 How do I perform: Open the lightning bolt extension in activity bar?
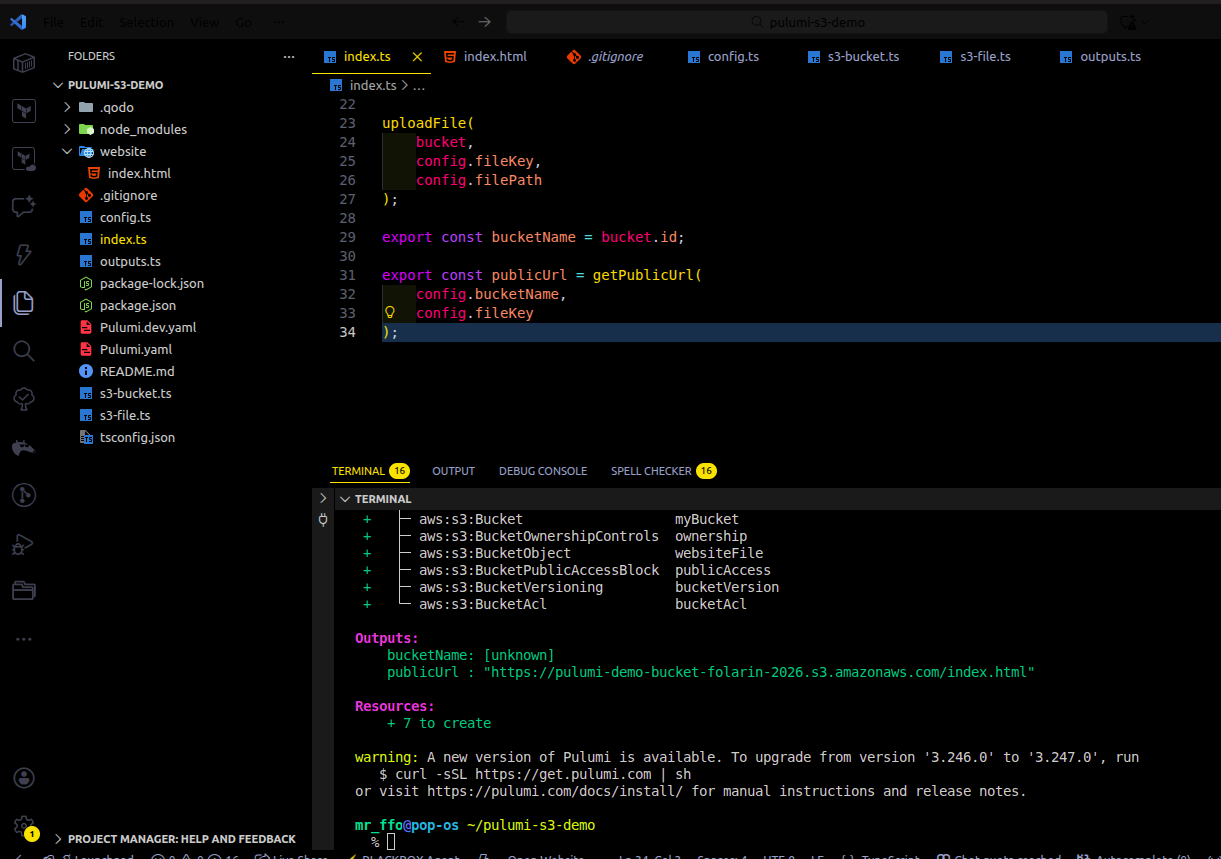pyautogui.click(x=24, y=255)
